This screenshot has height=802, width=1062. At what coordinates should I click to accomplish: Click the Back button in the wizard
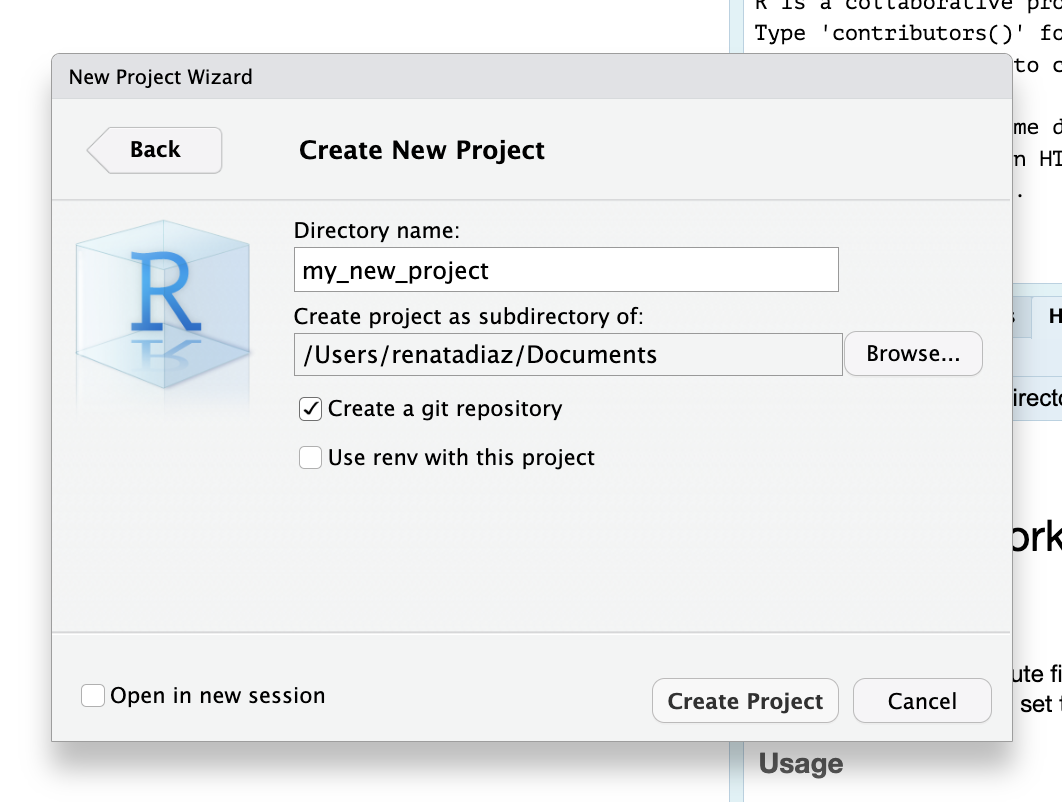point(155,150)
